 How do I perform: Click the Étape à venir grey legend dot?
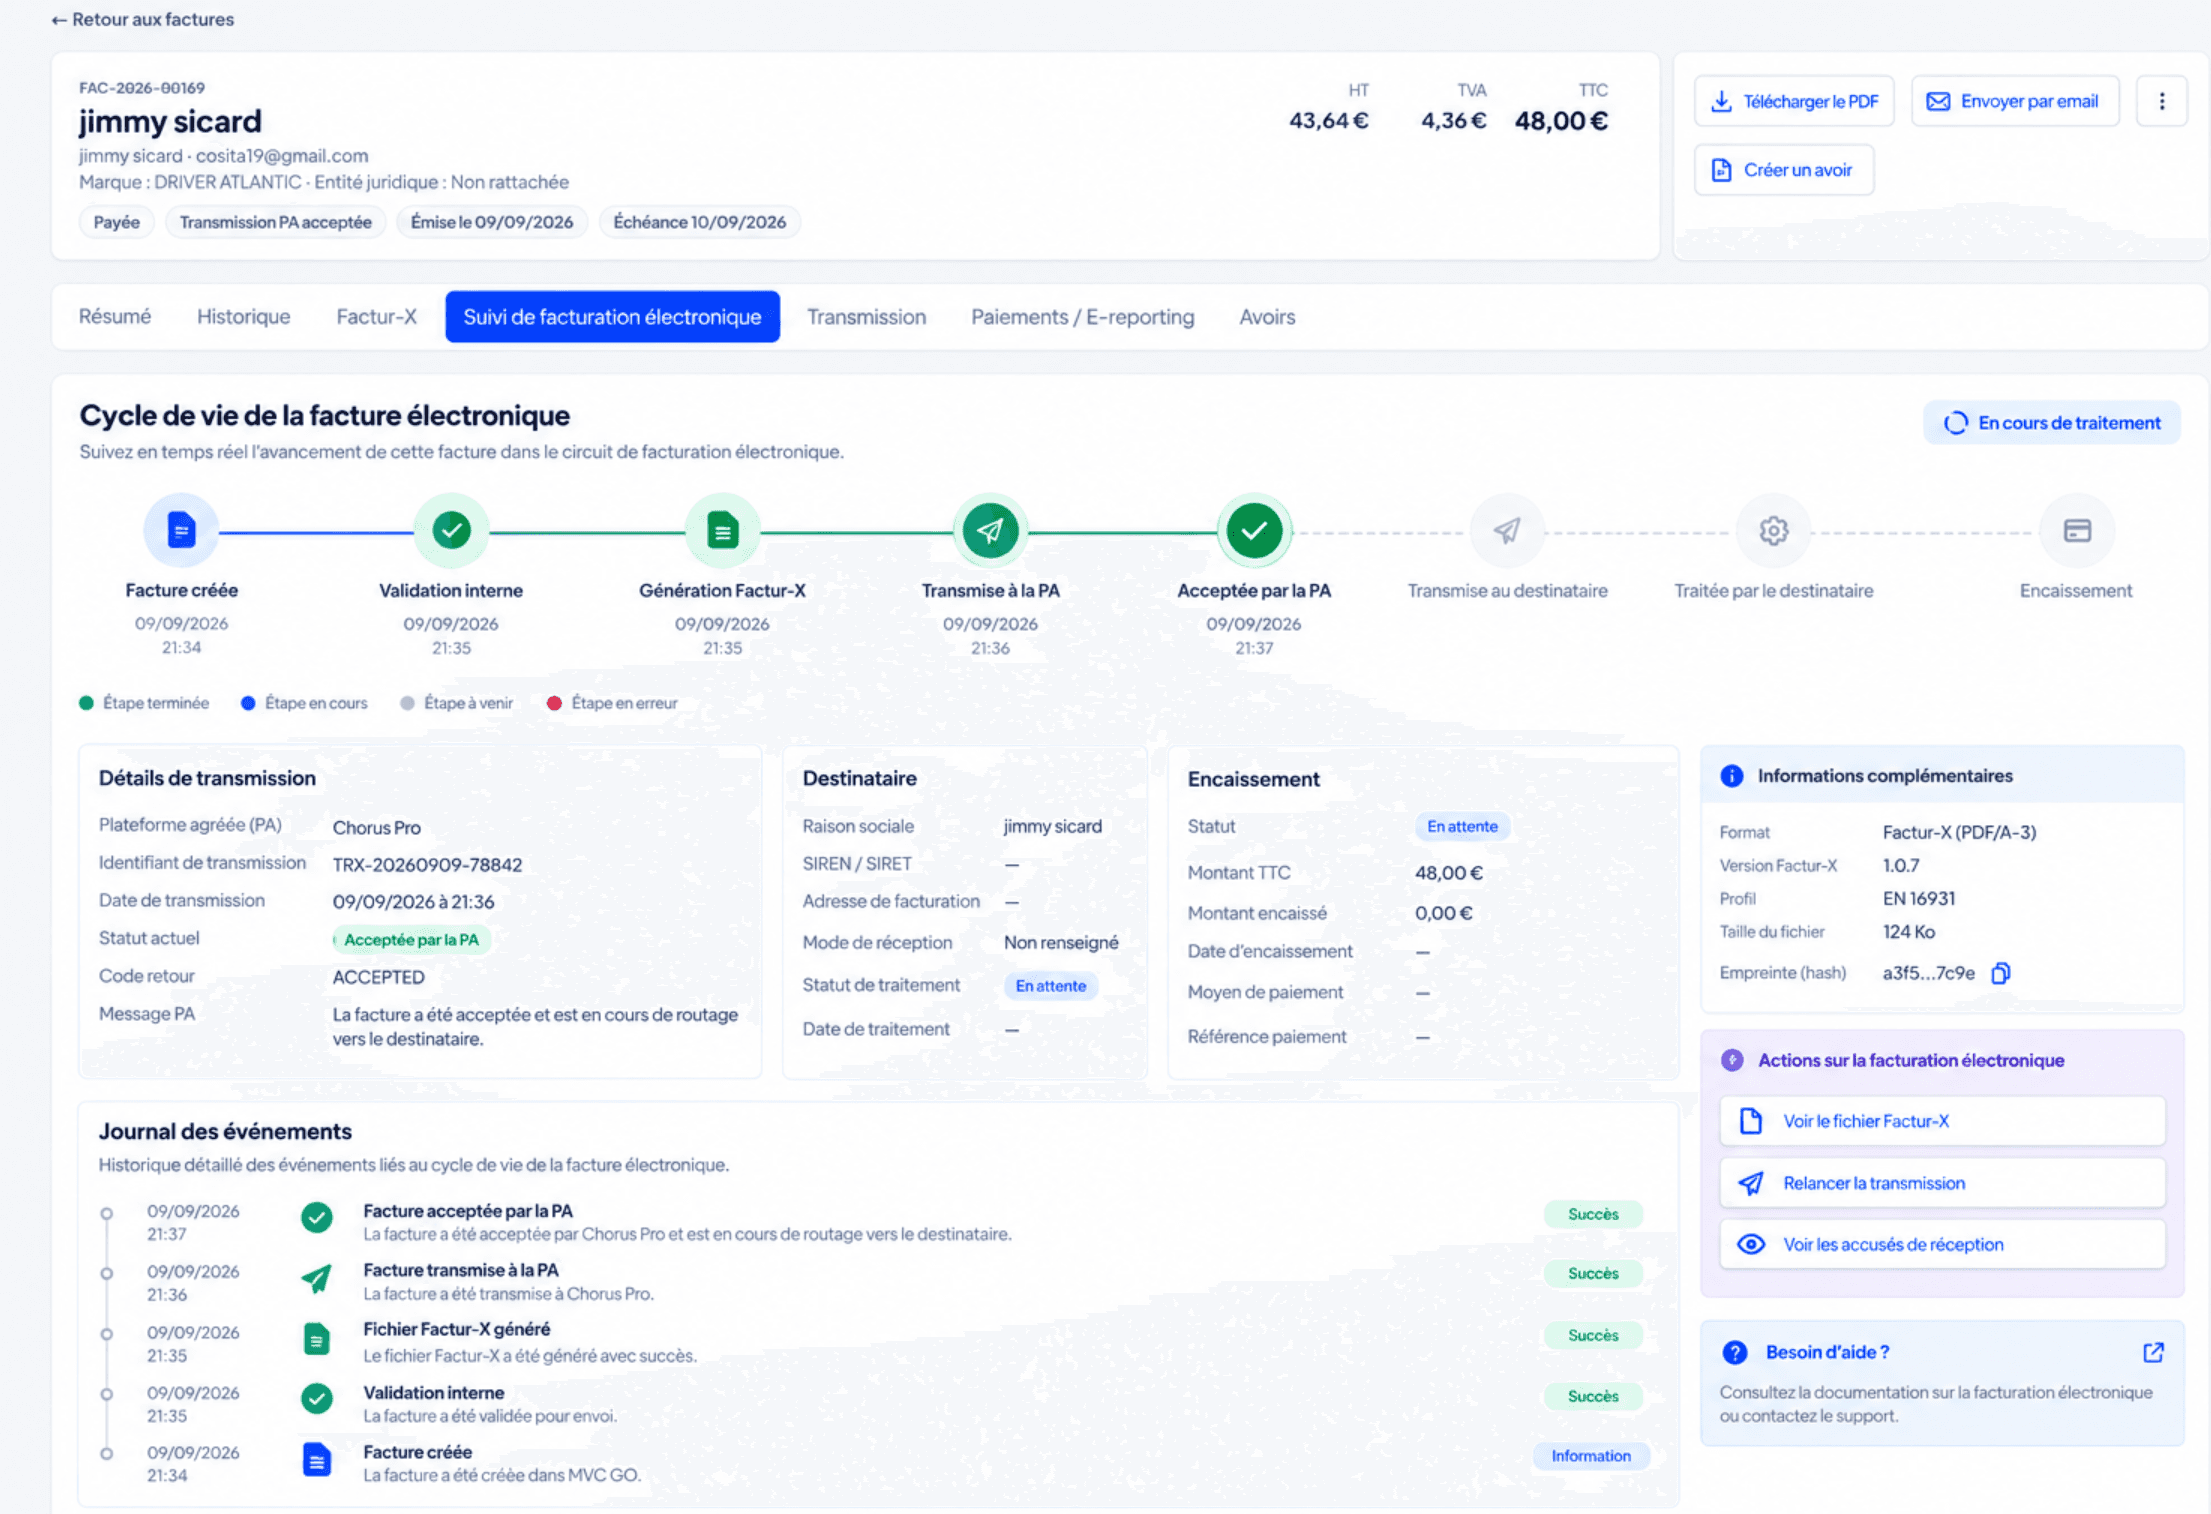(x=407, y=703)
